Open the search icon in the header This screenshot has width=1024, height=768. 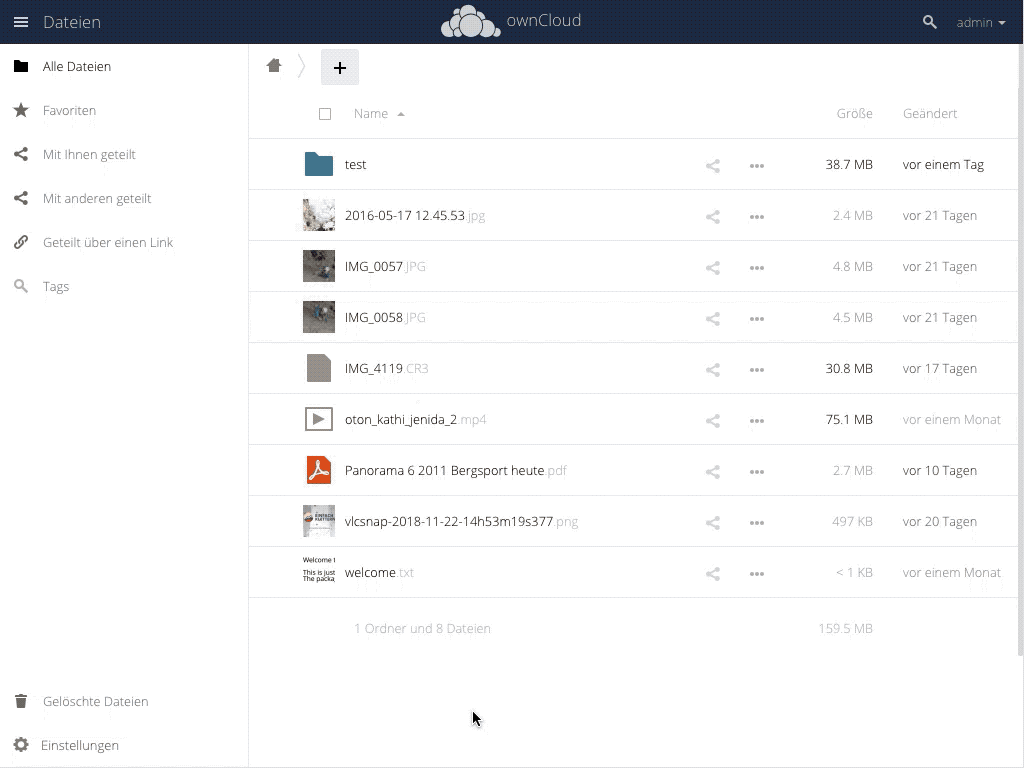coord(929,21)
